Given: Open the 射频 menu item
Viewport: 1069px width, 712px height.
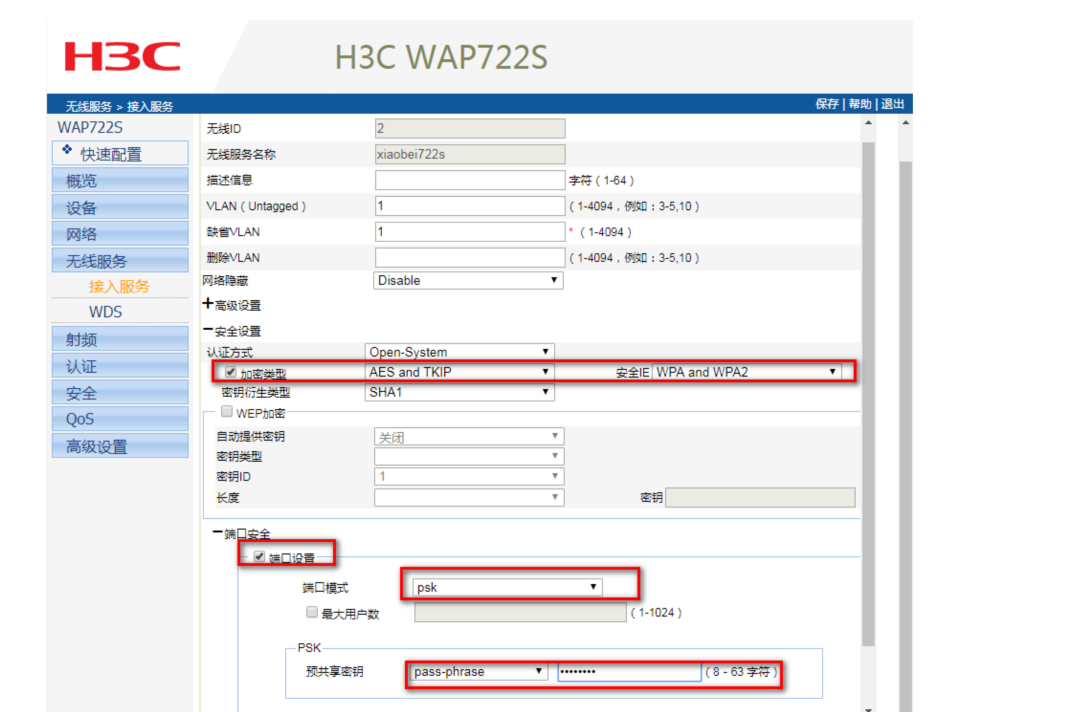Looking at the screenshot, I should pyautogui.click(x=120, y=339).
